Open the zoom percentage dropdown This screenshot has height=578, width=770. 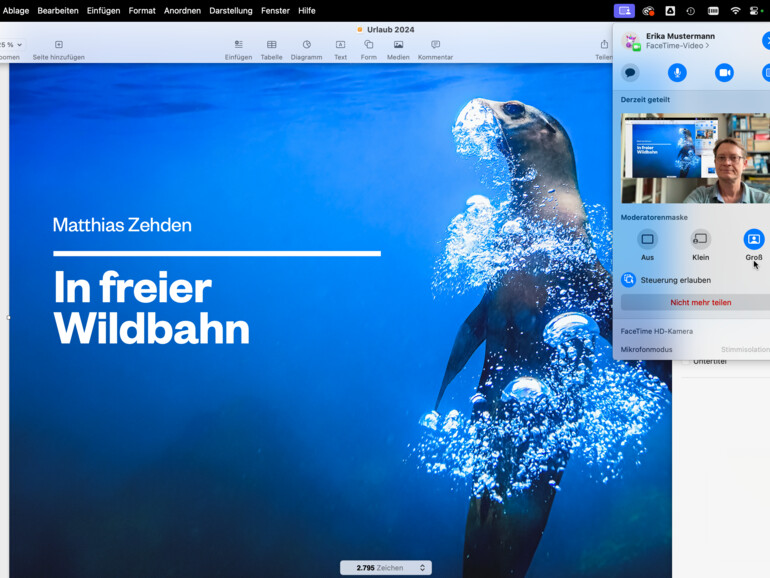coord(11,45)
